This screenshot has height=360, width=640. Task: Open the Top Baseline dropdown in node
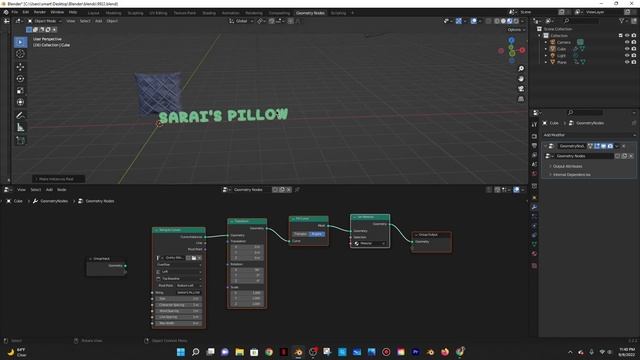click(179, 278)
